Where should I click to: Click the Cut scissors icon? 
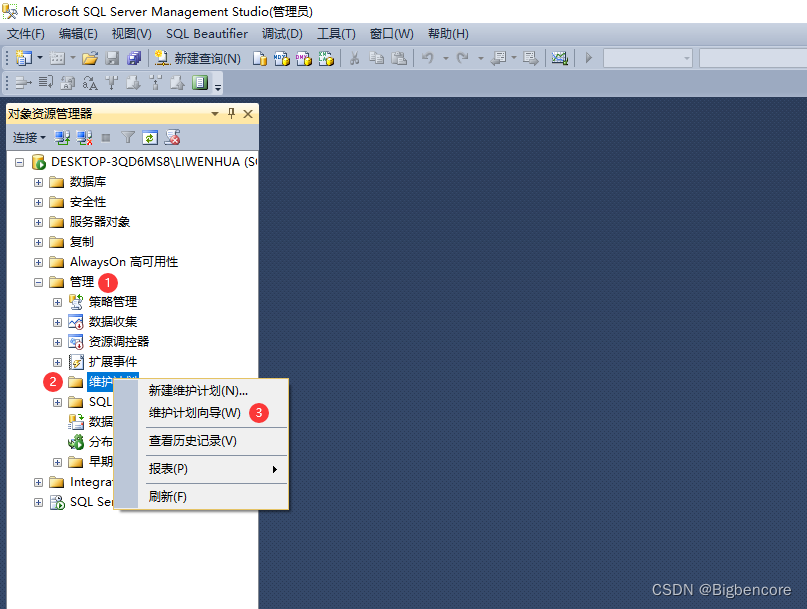354,58
